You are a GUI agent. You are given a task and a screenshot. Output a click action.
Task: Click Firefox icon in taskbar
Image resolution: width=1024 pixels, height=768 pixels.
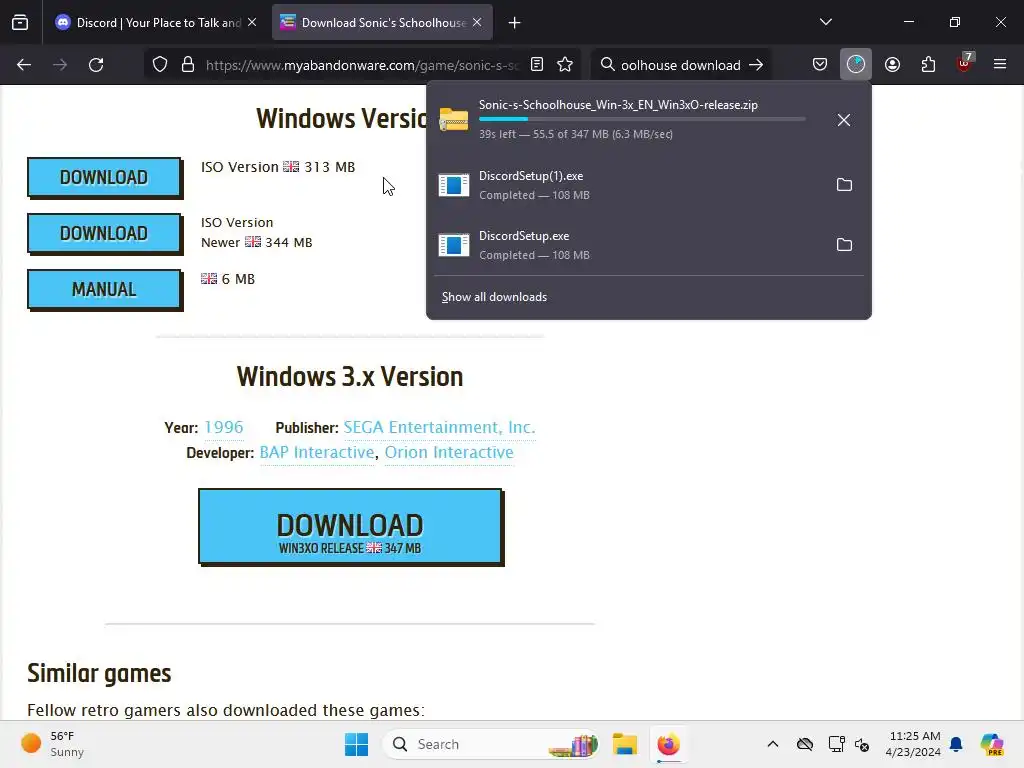[668, 744]
